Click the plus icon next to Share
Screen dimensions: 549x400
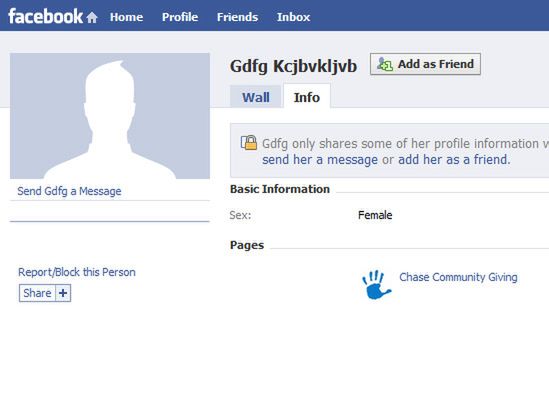(63, 293)
